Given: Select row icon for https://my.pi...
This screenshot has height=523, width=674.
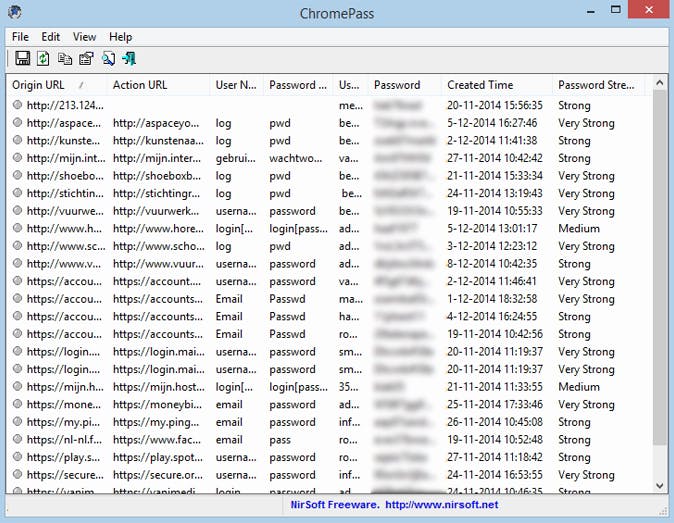Looking at the screenshot, I should [17, 421].
